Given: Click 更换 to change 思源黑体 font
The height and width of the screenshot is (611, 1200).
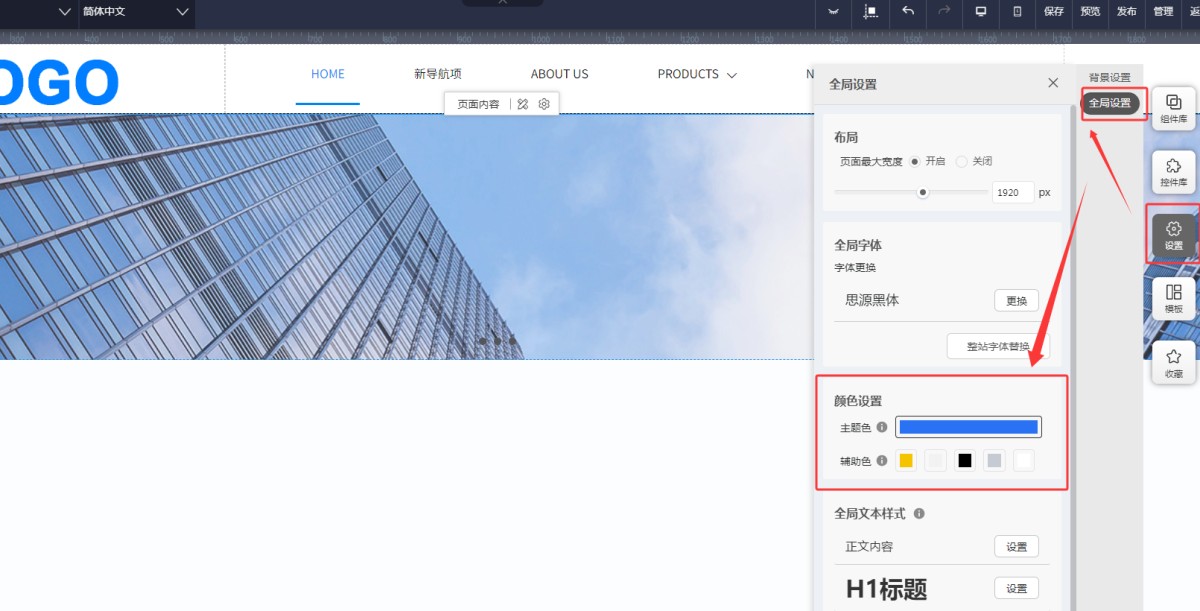Looking at the screenshot, I should [1016, 300].
